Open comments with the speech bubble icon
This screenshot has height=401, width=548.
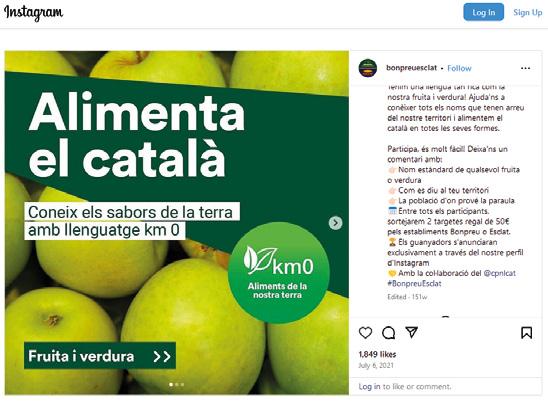(x=388, y=333)
